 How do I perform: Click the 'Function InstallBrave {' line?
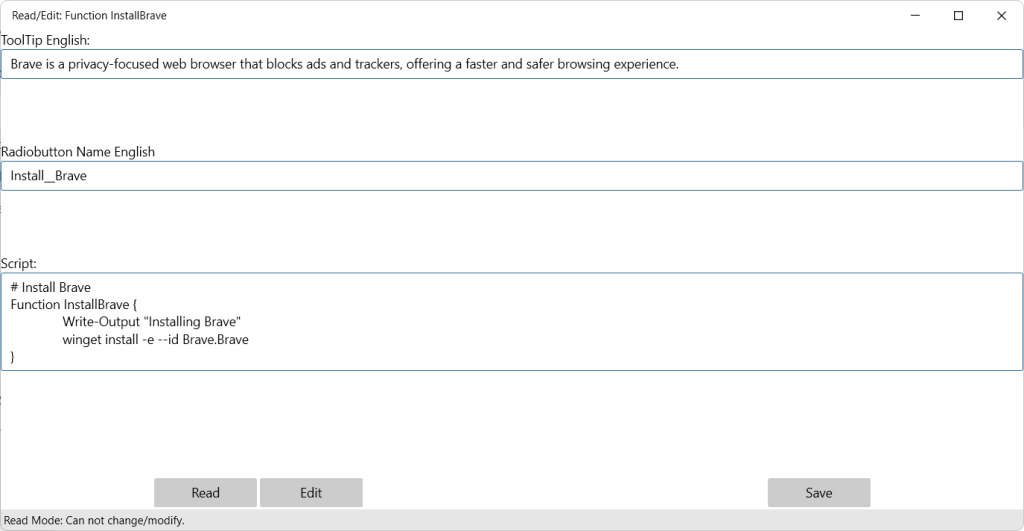point(74,304)
